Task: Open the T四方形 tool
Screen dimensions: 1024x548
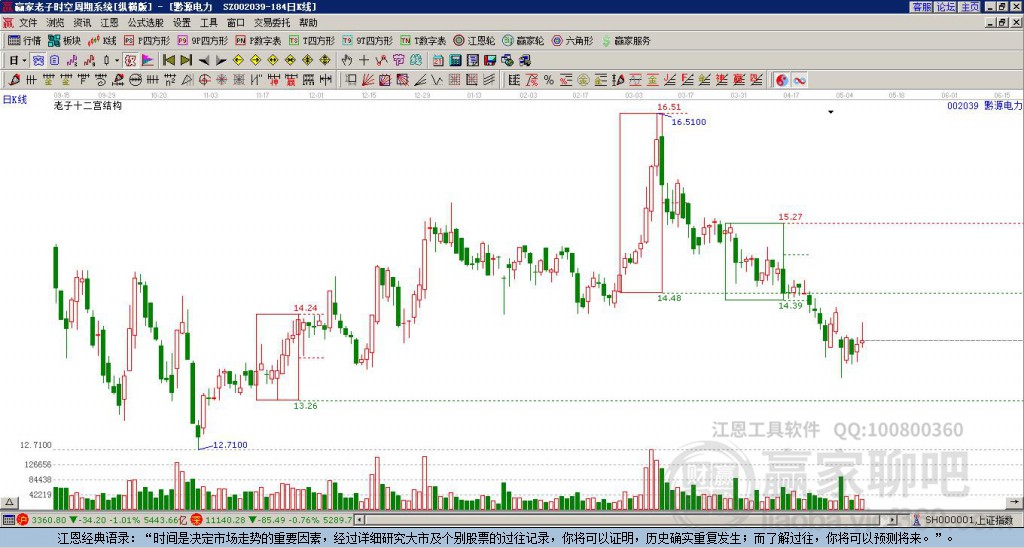Action: (312, 40)
